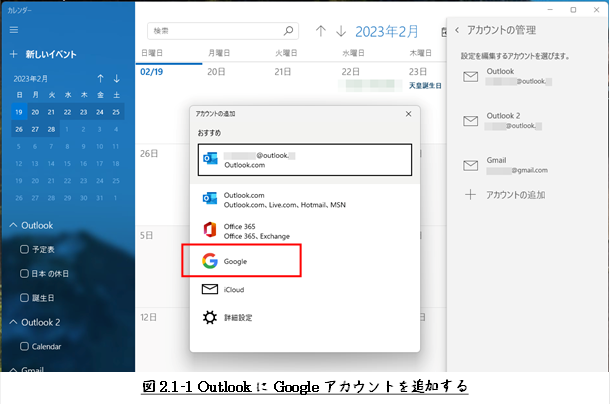Select the Outlook 2 account in manage panel
Image resolution: width=610 pixels, height=405 pixels.
528,121
